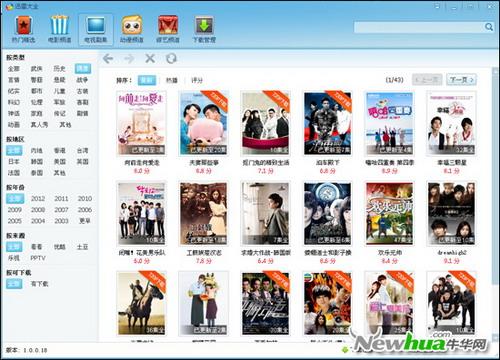
Task: Filter region by 美国
Action: (59, 162)
